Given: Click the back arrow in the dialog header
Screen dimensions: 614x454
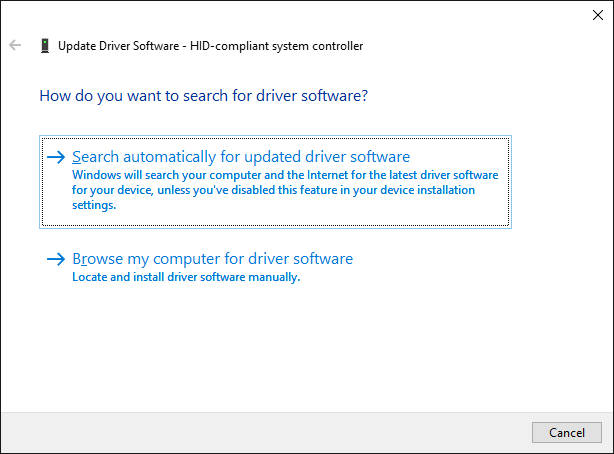Looking at the screenshot, I should point(15,45).
